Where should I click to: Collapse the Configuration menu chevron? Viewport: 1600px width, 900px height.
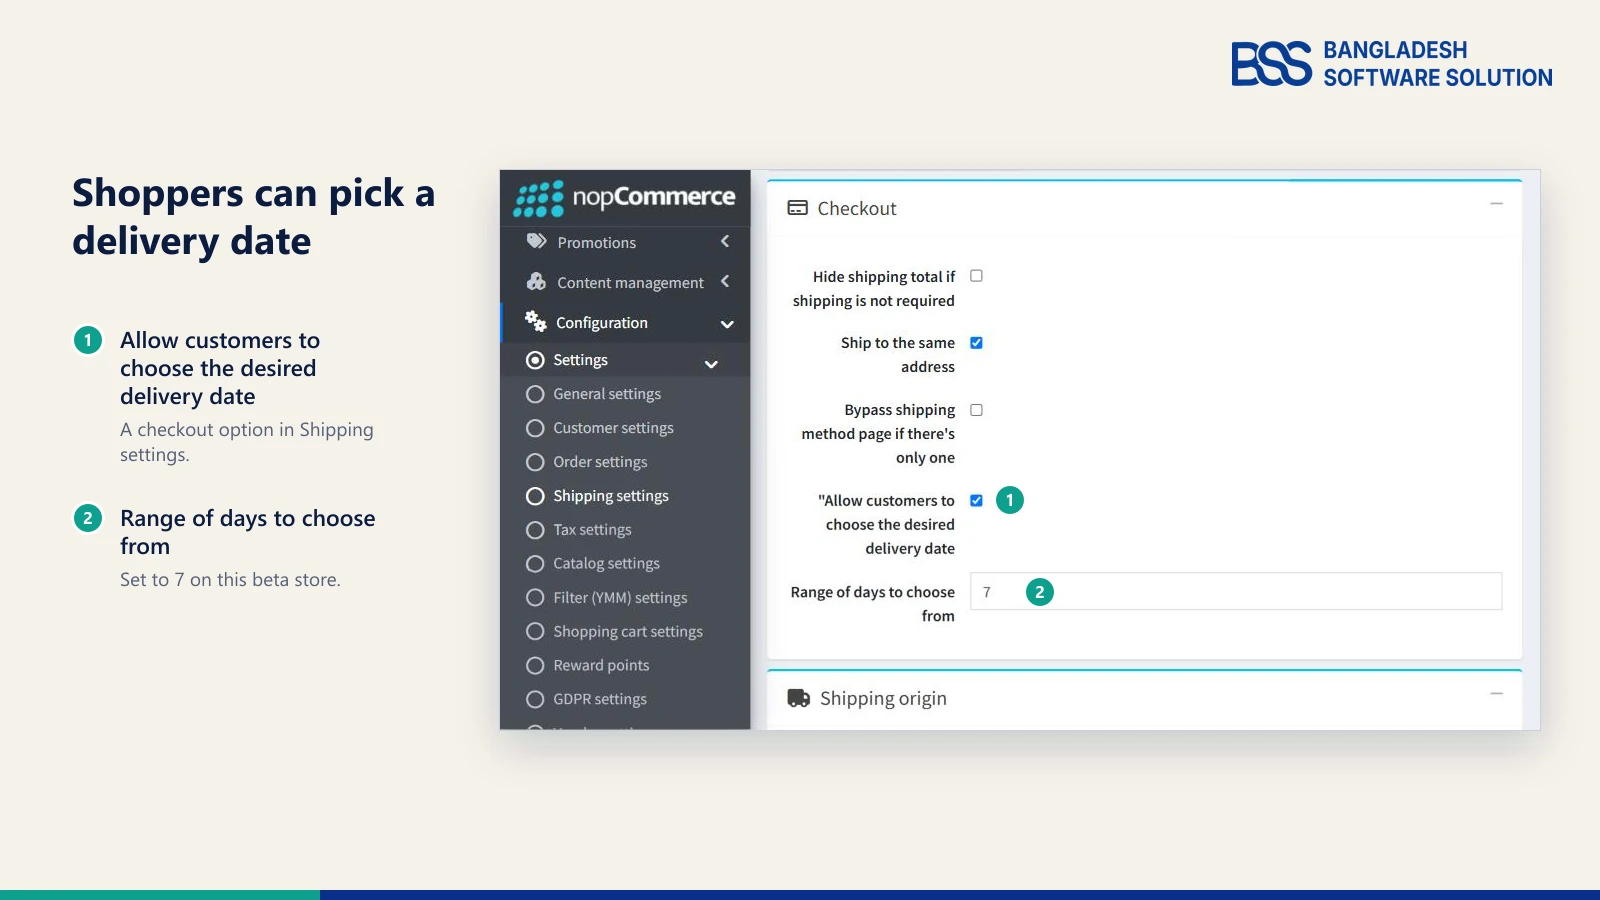[727, 324]
